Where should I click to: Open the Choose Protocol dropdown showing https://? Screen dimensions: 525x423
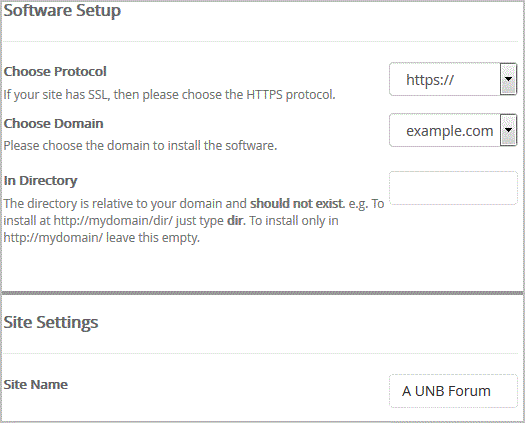coord(453,79)
